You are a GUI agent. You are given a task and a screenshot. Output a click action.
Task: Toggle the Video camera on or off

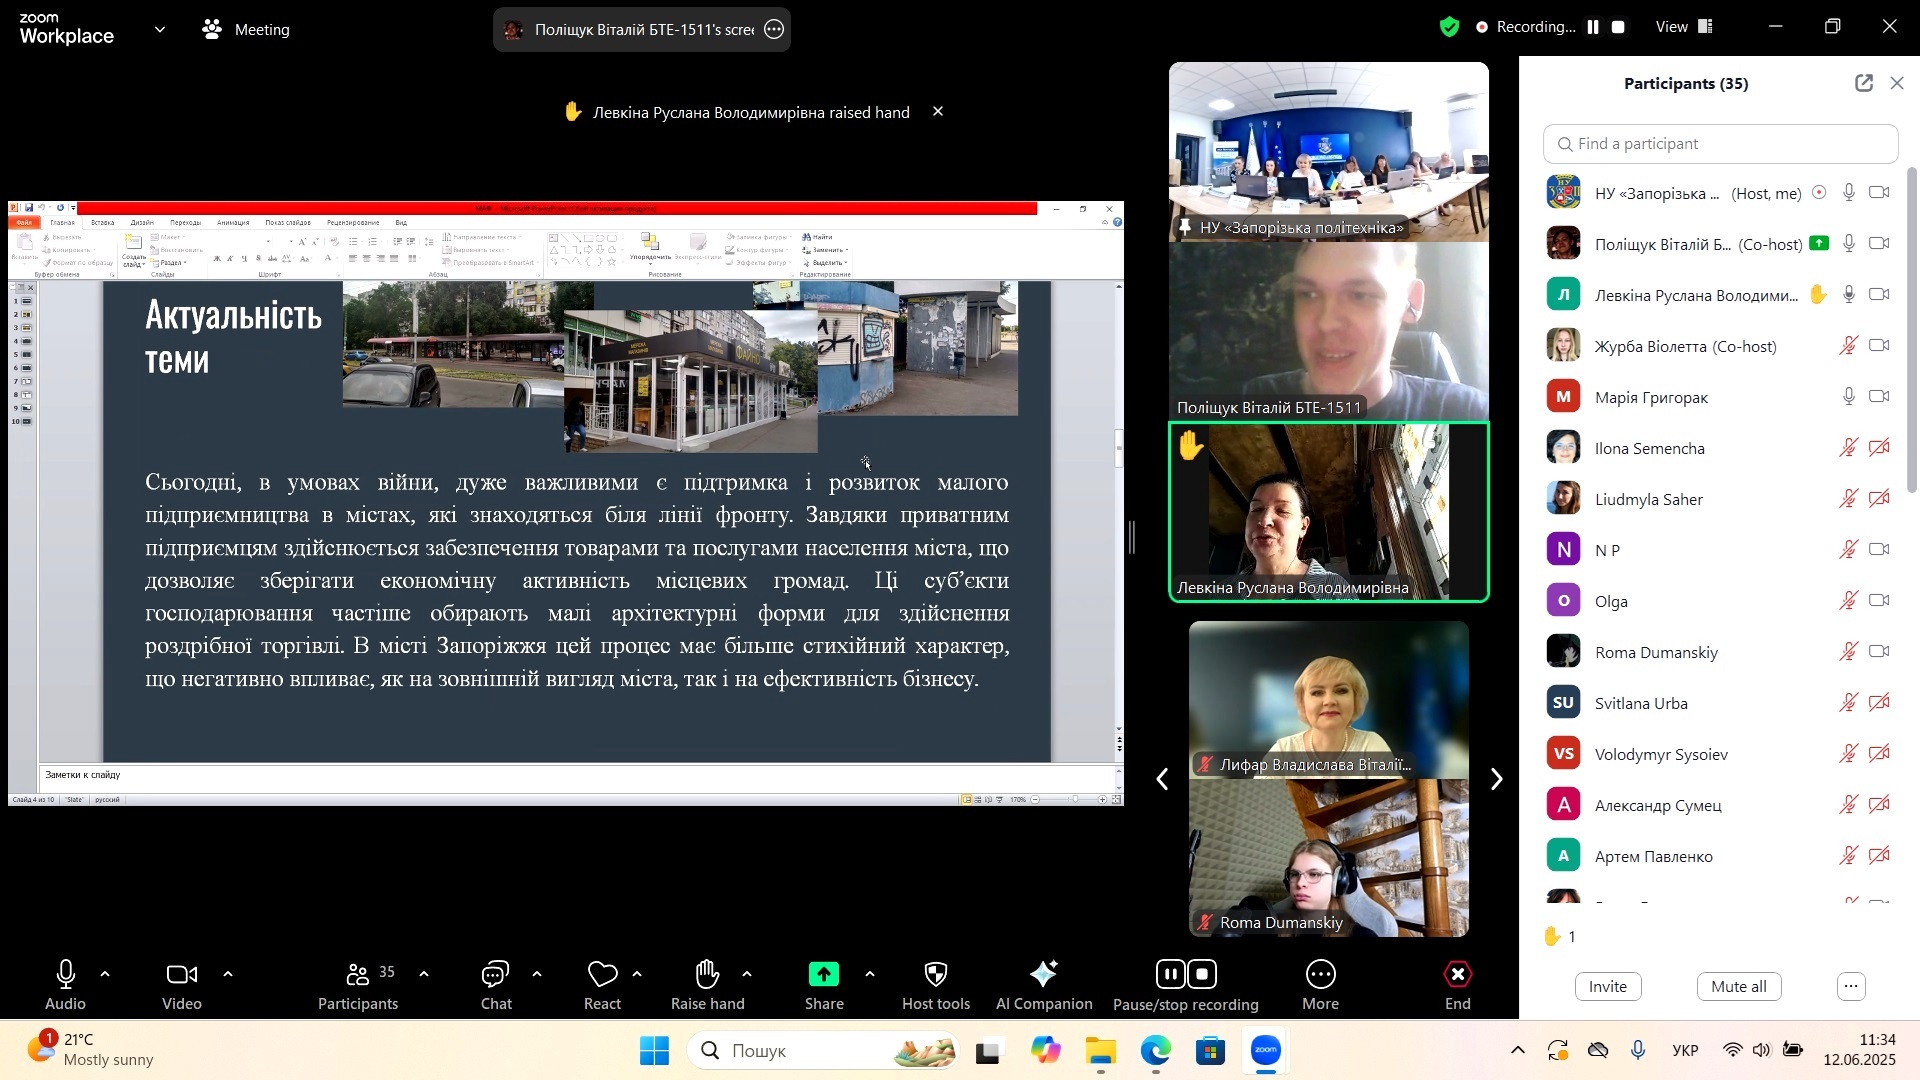tap(182, 976)
